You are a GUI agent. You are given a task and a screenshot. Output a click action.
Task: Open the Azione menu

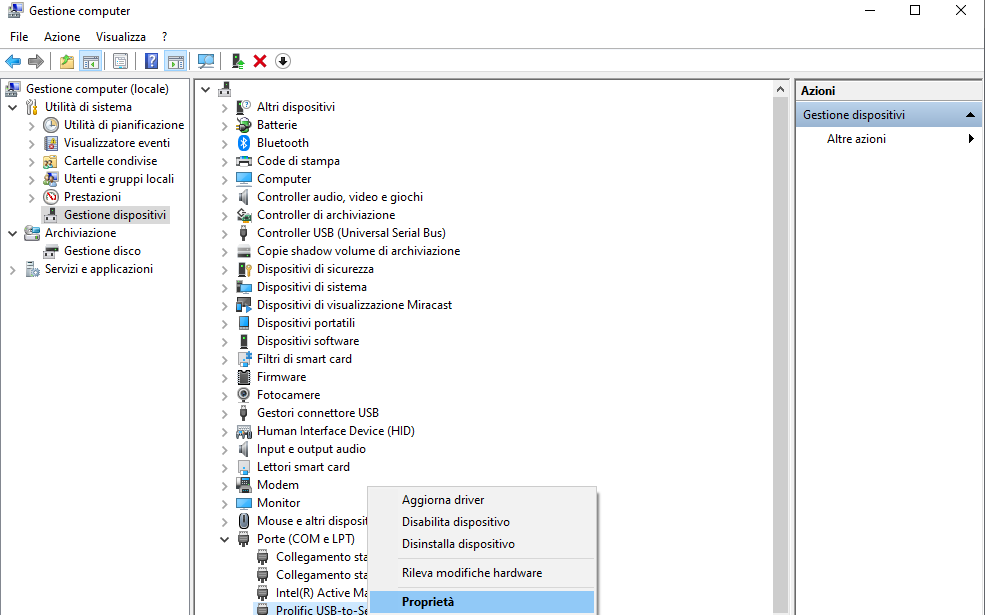(62, 36)
